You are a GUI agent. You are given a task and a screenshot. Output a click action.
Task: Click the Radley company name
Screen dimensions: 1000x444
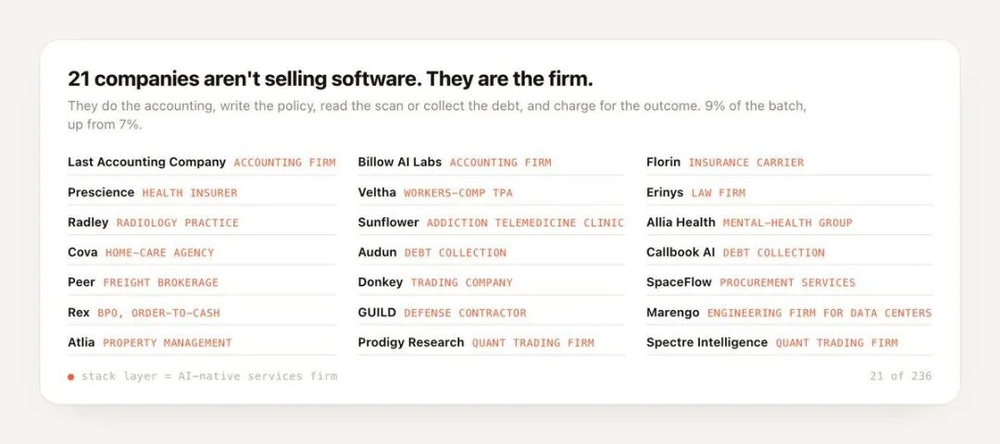pyautogui.click(x=88, y=223)
